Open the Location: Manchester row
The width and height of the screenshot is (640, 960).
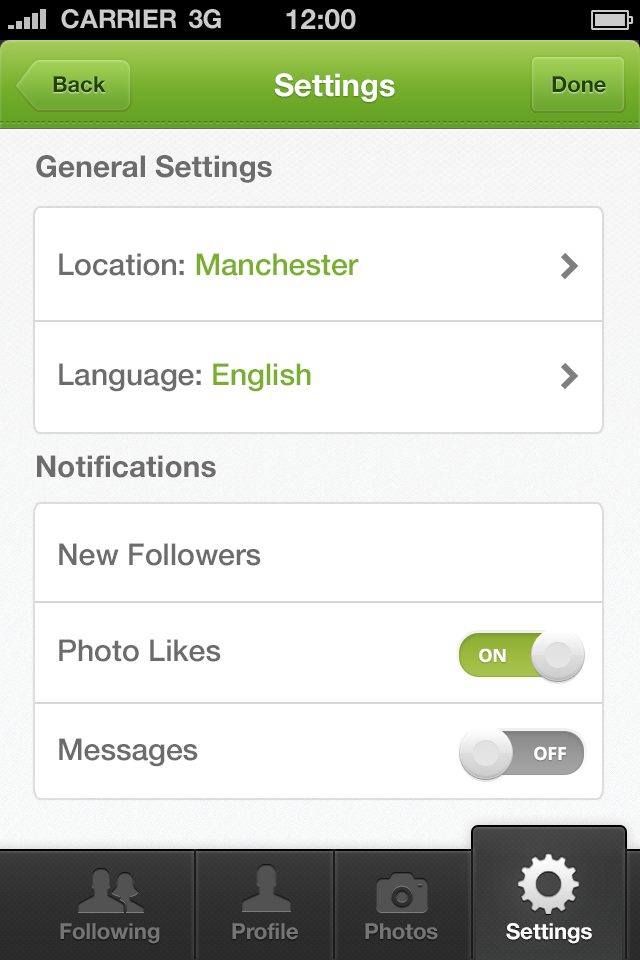pos(318,264)
